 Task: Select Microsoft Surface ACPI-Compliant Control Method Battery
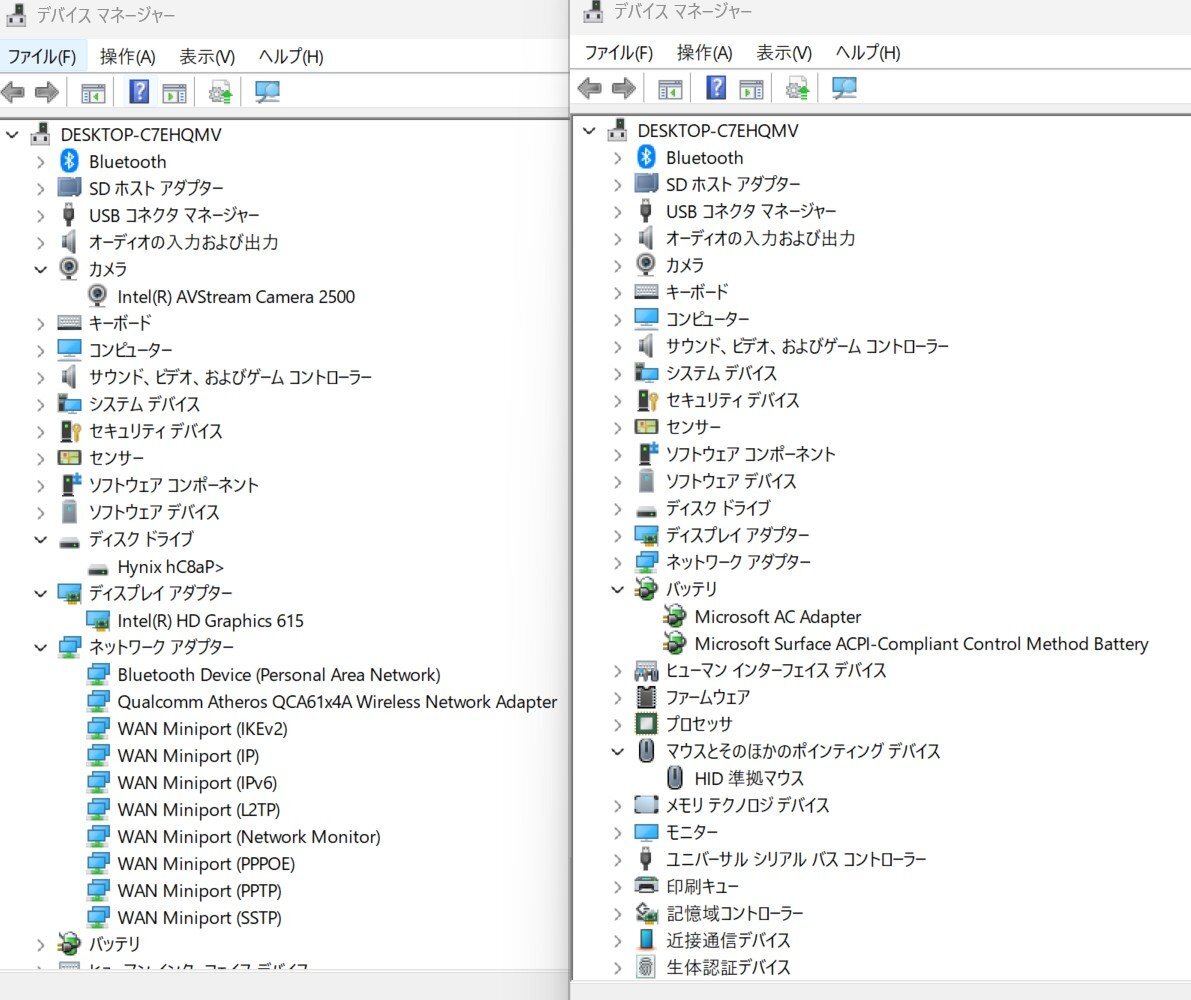pos(921,644)
